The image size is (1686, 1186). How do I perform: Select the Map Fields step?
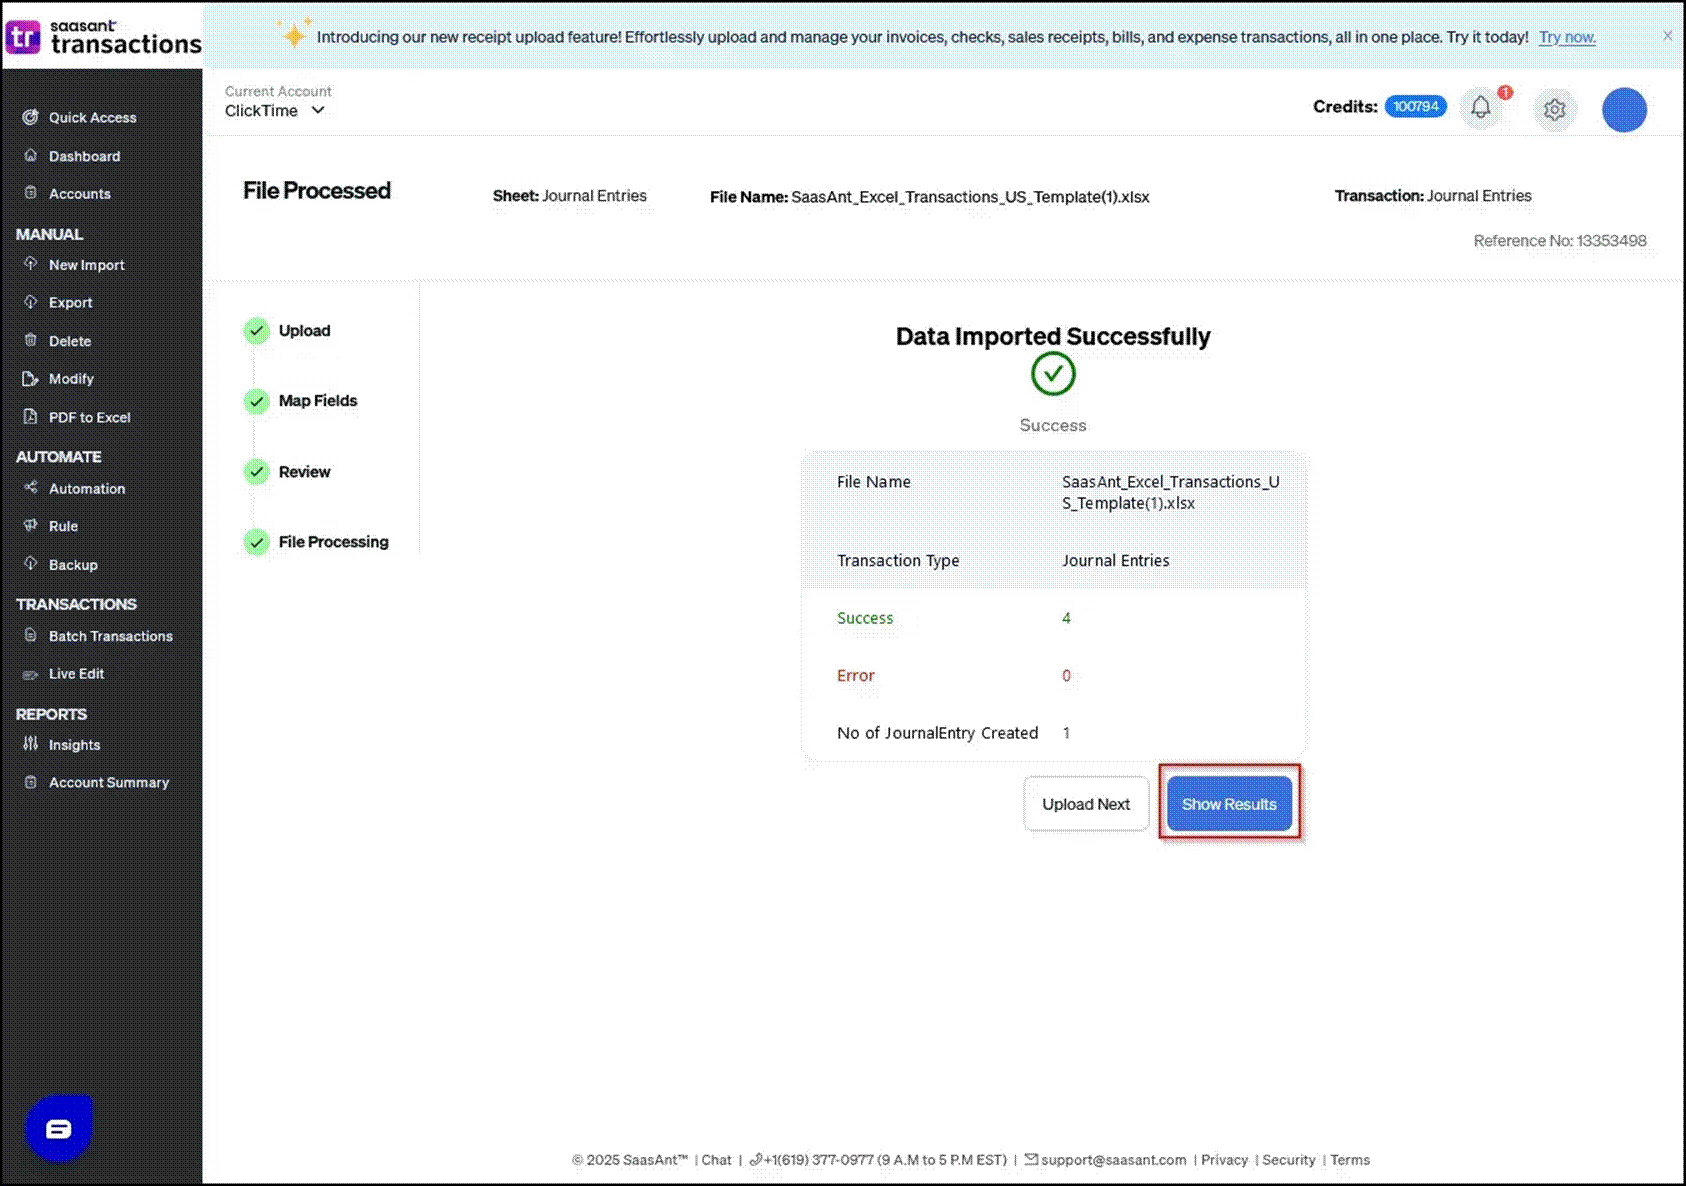pos(317,401)
